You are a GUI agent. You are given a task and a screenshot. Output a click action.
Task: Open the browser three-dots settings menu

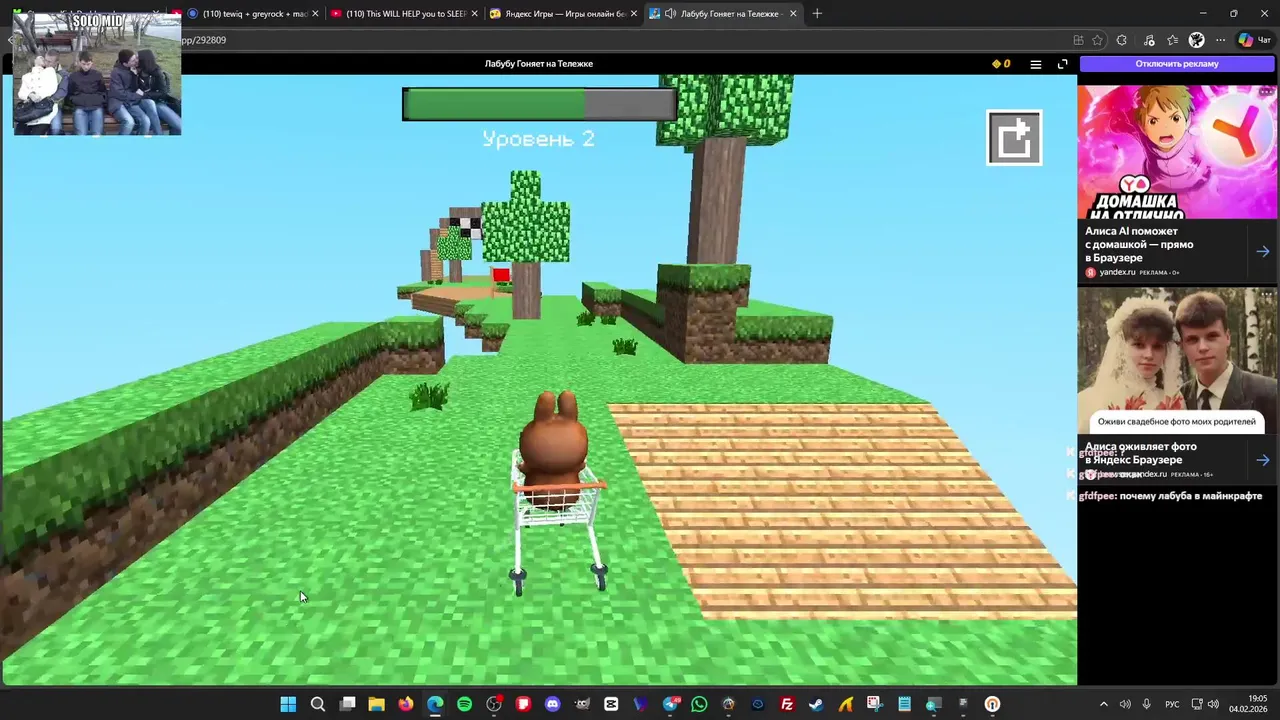click(1220, 40)
